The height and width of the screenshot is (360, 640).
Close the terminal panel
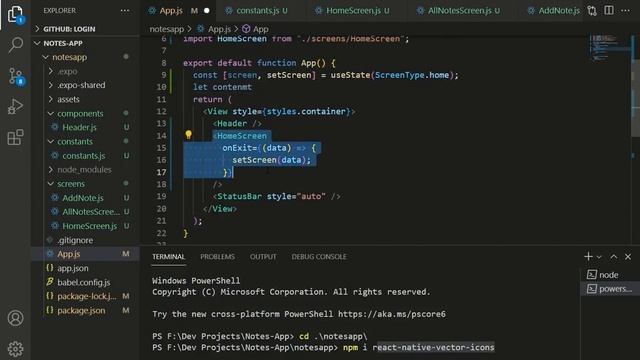point(628,256)
